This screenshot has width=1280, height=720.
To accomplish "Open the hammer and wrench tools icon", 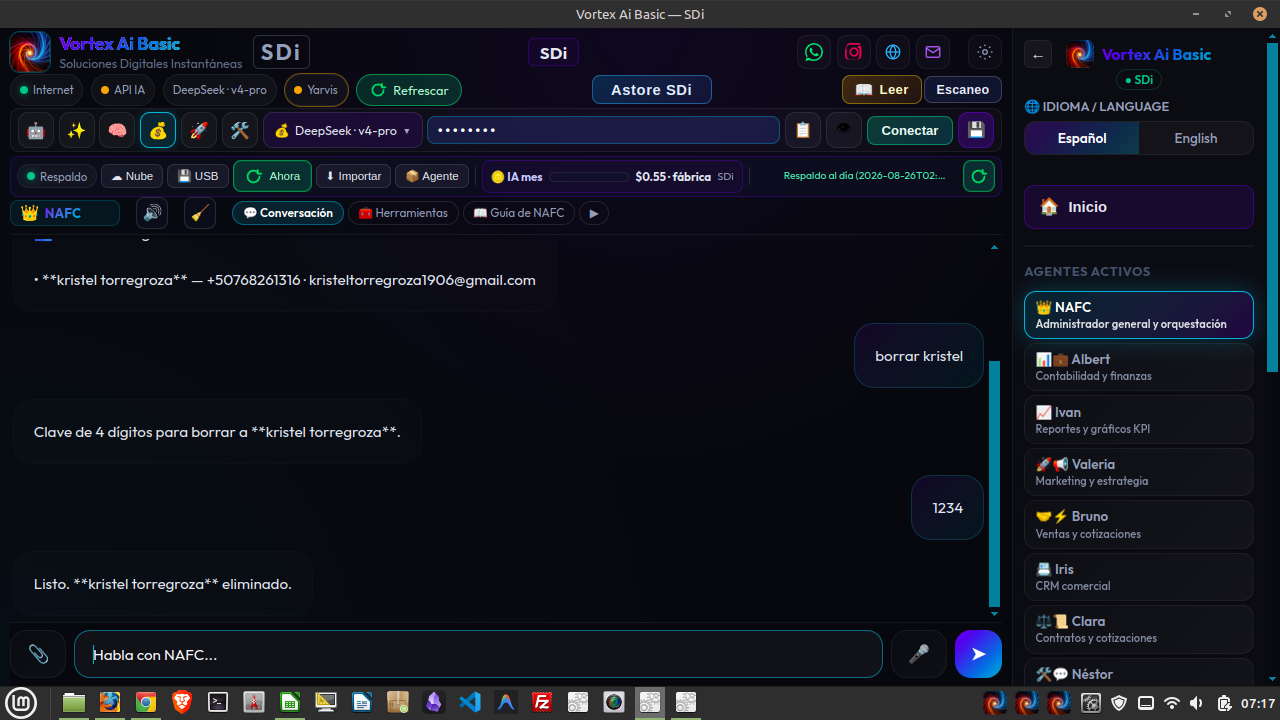I will pyautogui.click(x=239, y=130).
